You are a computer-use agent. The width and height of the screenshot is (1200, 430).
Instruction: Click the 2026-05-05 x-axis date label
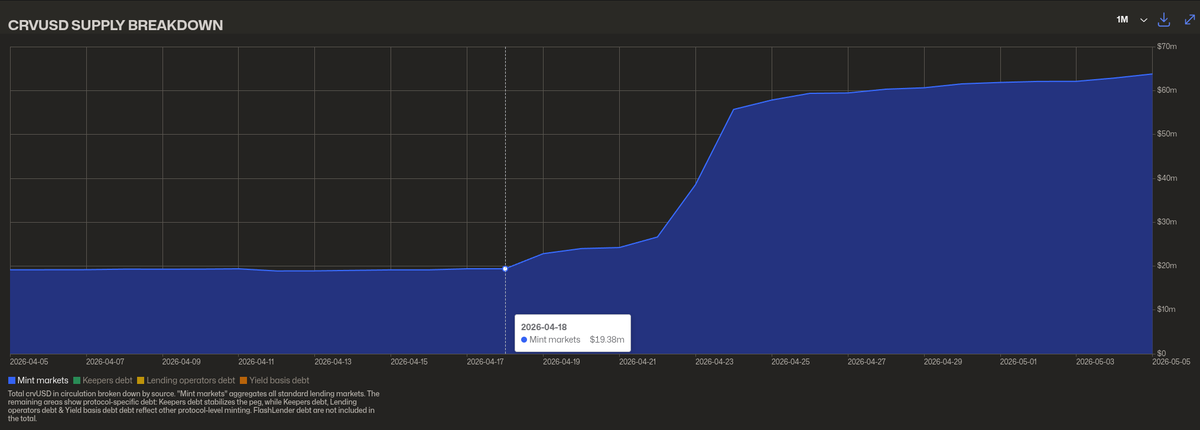tap(1169, 361)
